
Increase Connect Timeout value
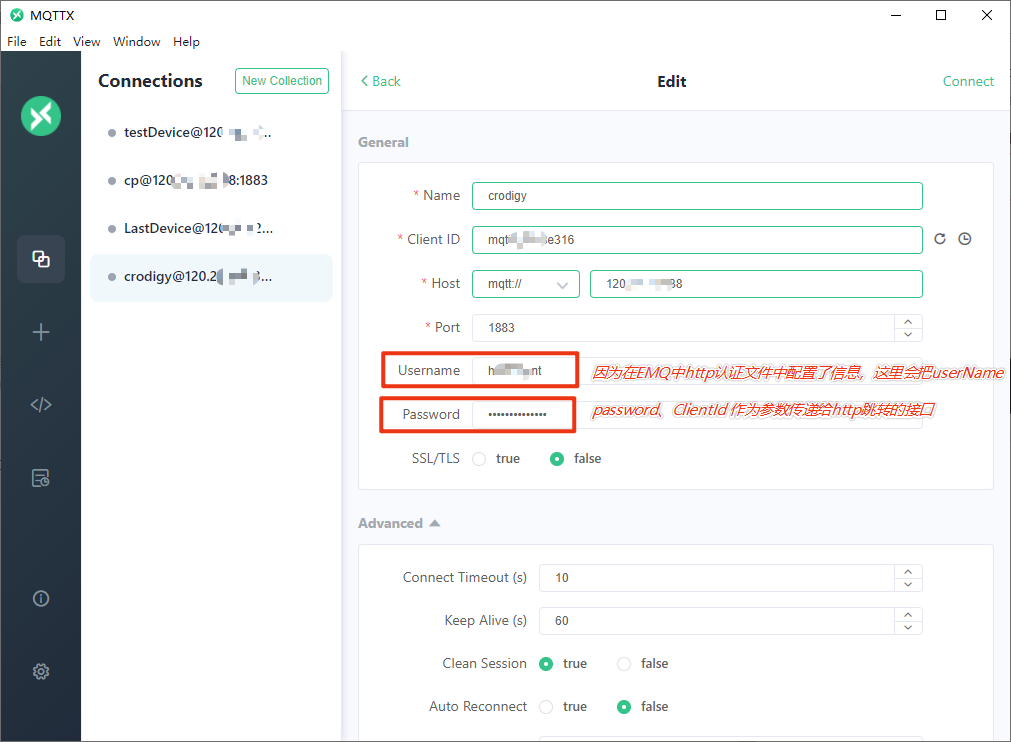(908, 572)
